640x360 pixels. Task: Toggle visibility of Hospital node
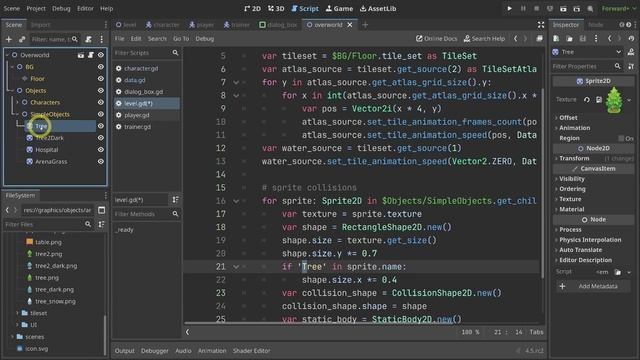click(x=101, y=149)
